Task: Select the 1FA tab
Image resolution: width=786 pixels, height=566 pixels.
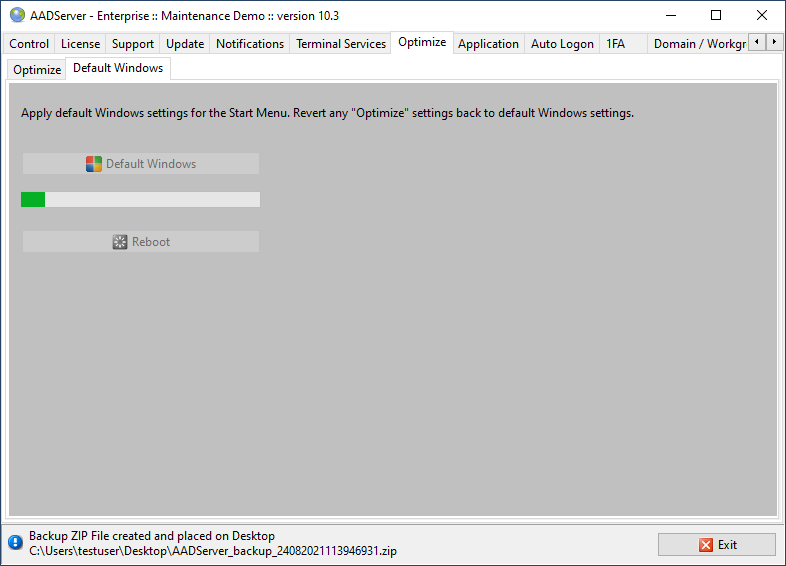Action: [615, 44]
